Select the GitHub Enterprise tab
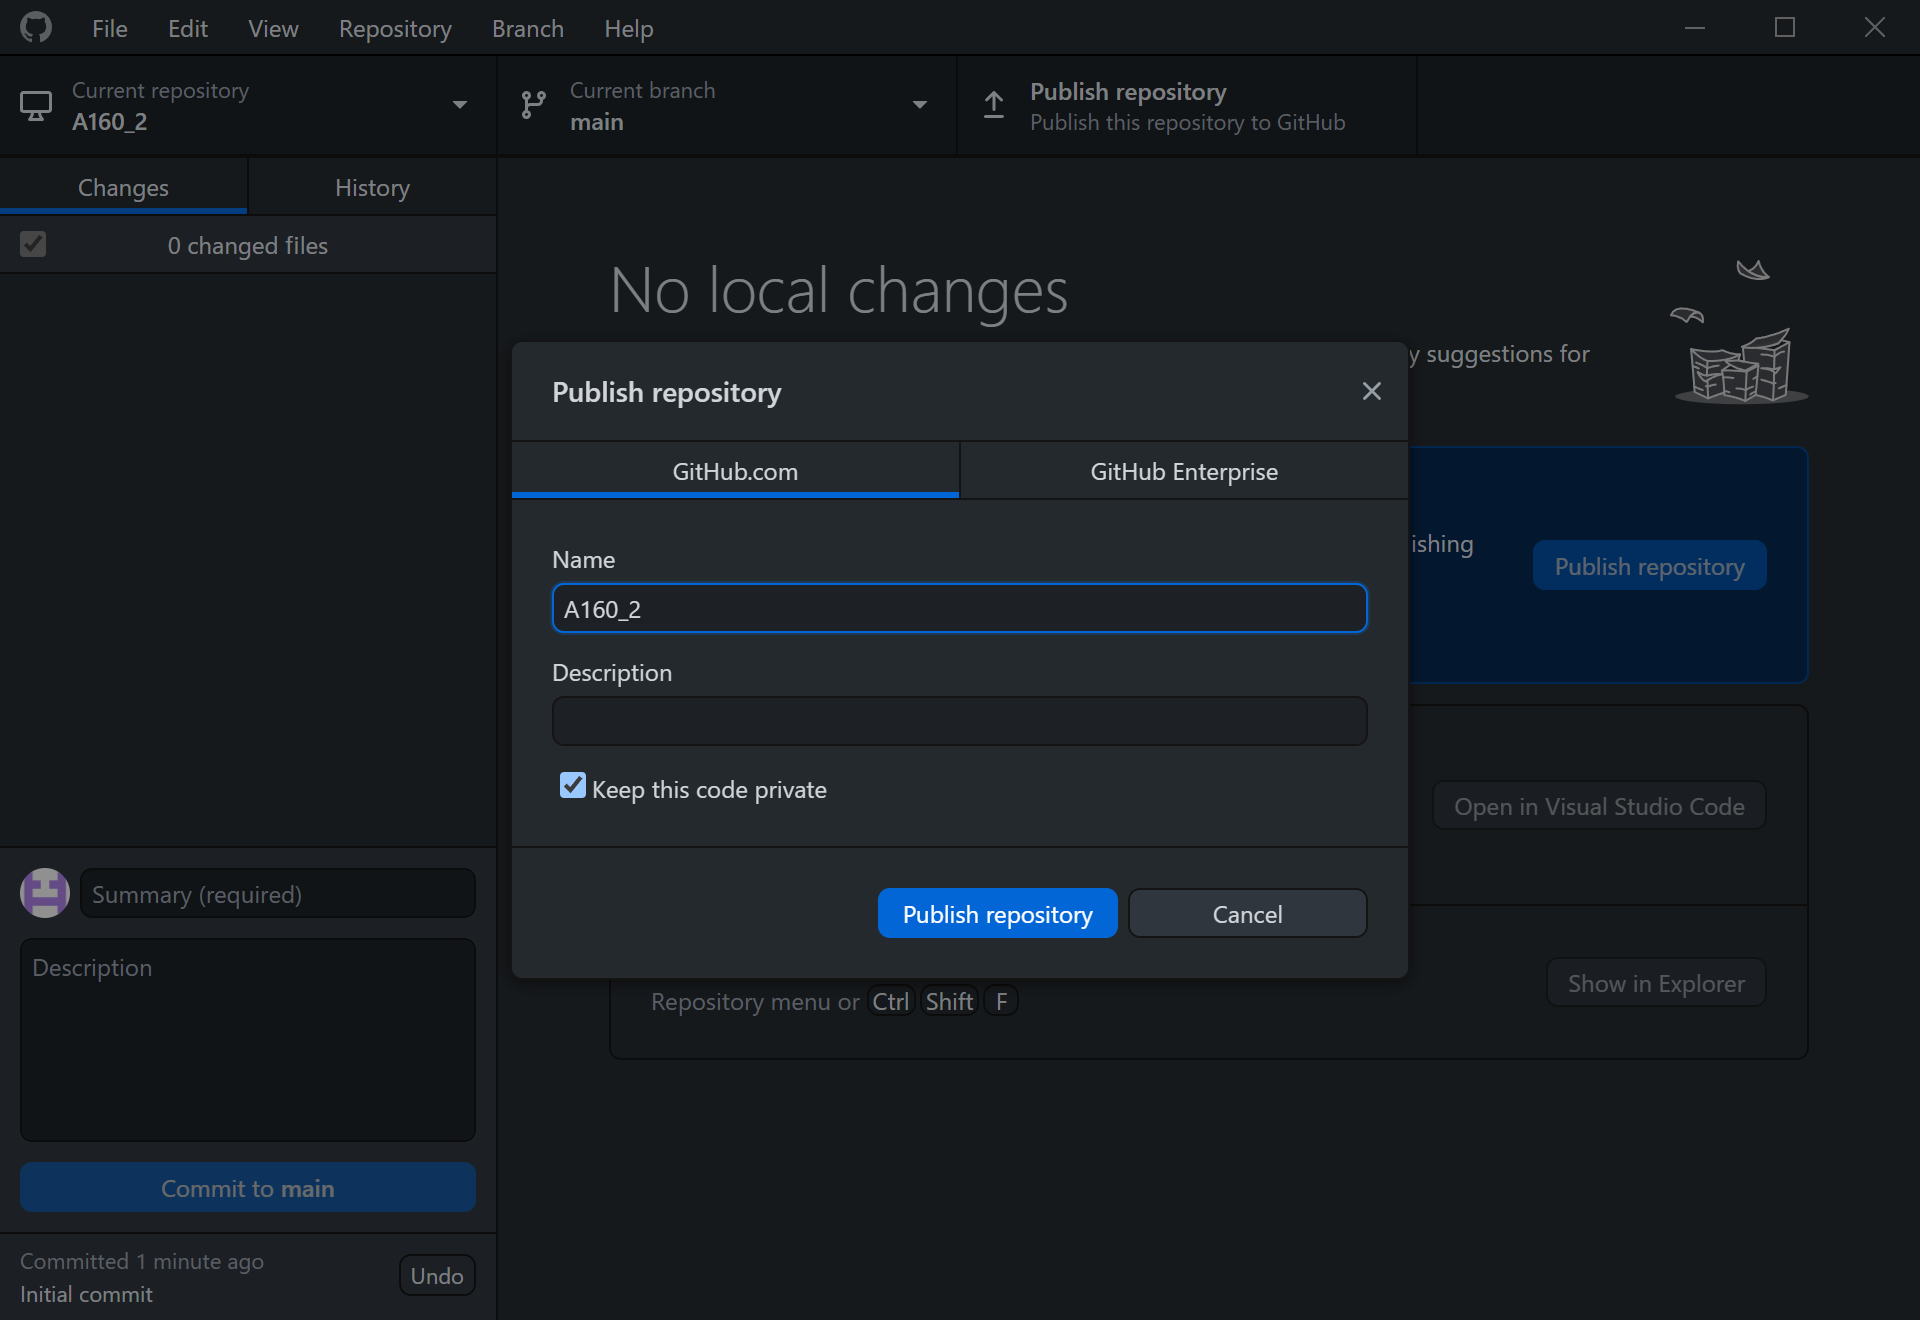 1183,471
